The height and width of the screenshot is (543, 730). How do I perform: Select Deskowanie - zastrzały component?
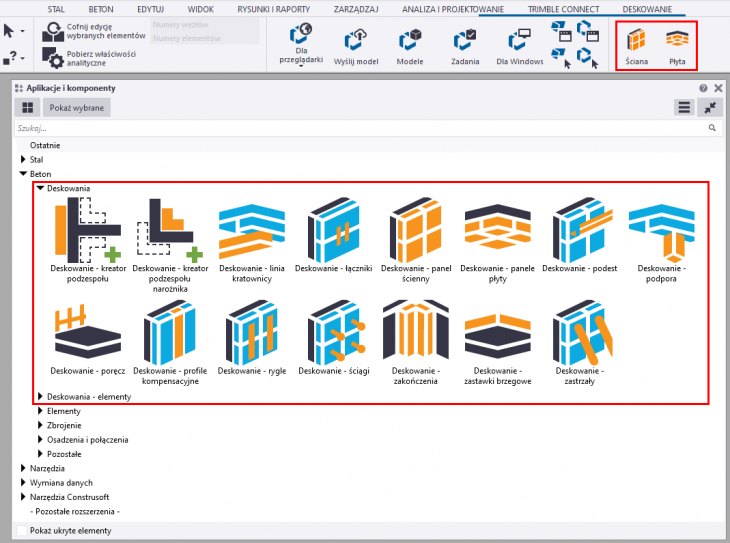580,333
